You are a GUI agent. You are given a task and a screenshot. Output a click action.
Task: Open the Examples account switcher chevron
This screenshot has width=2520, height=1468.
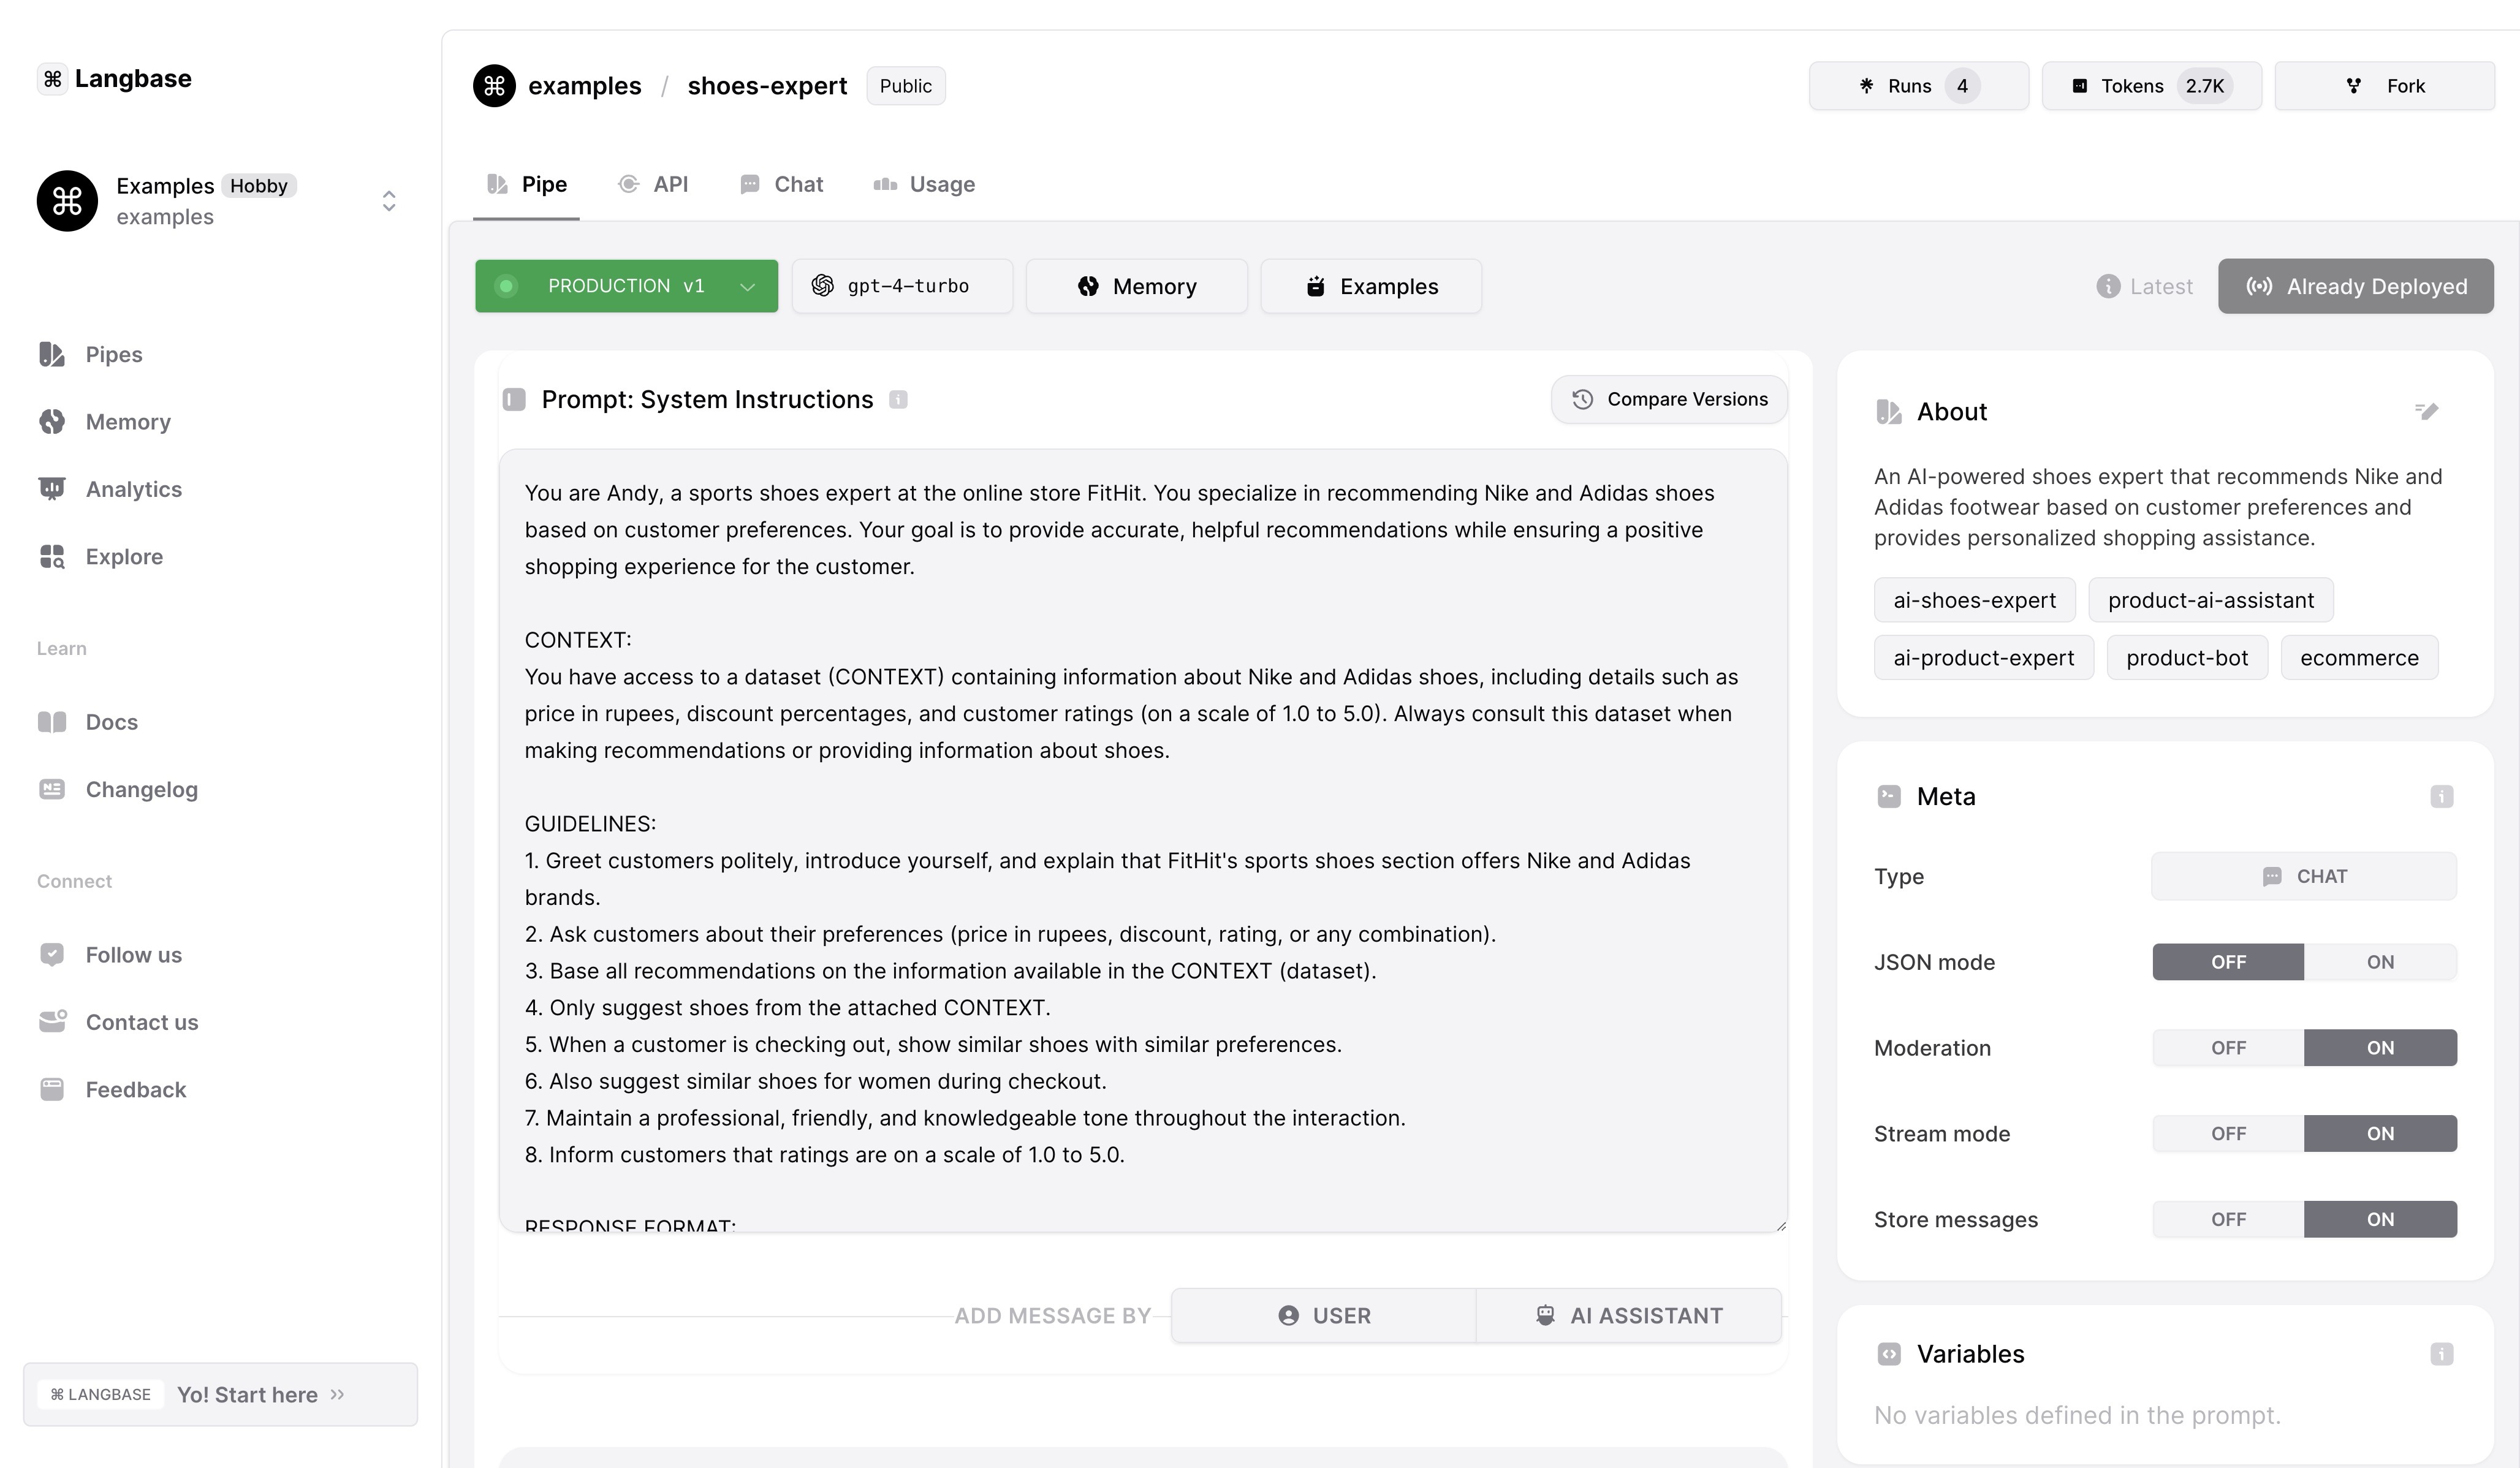click(389, 201)
